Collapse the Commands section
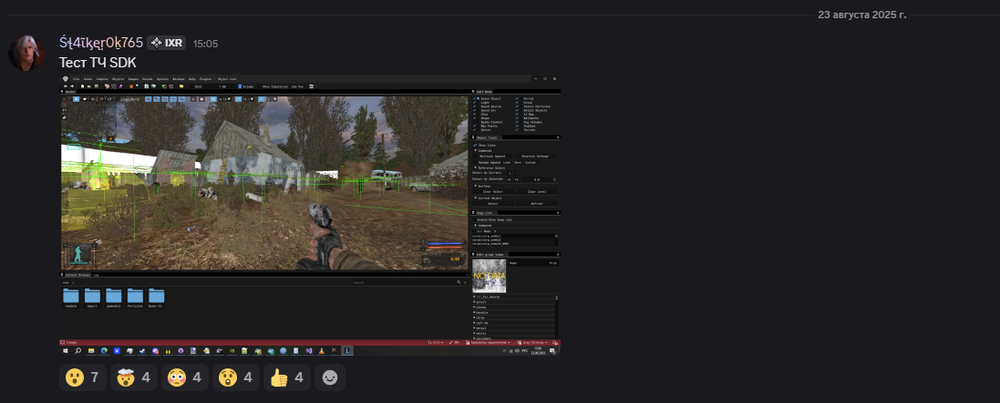 point(475,151)
